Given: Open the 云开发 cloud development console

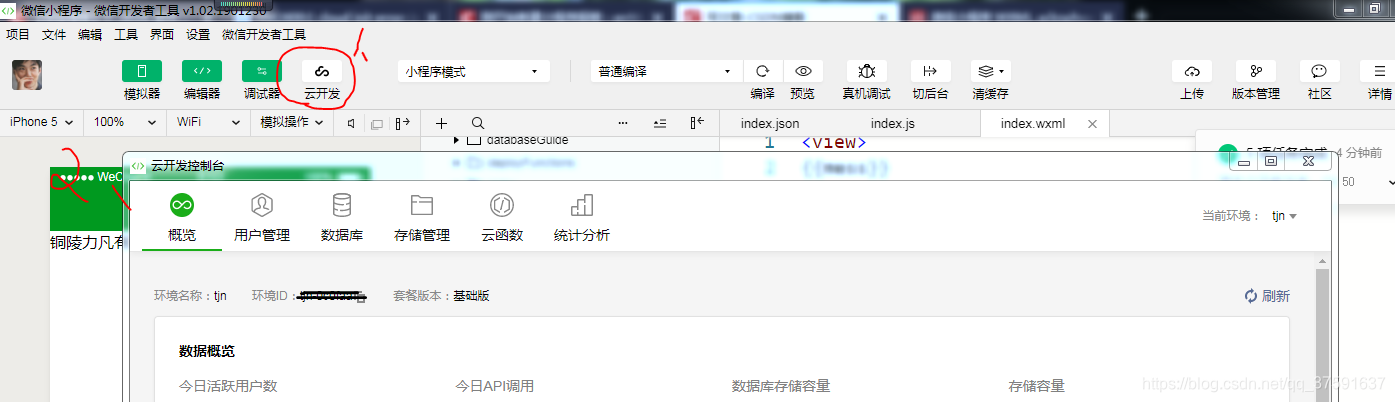Looking at the screenshot, I should (x=322, y=72).
